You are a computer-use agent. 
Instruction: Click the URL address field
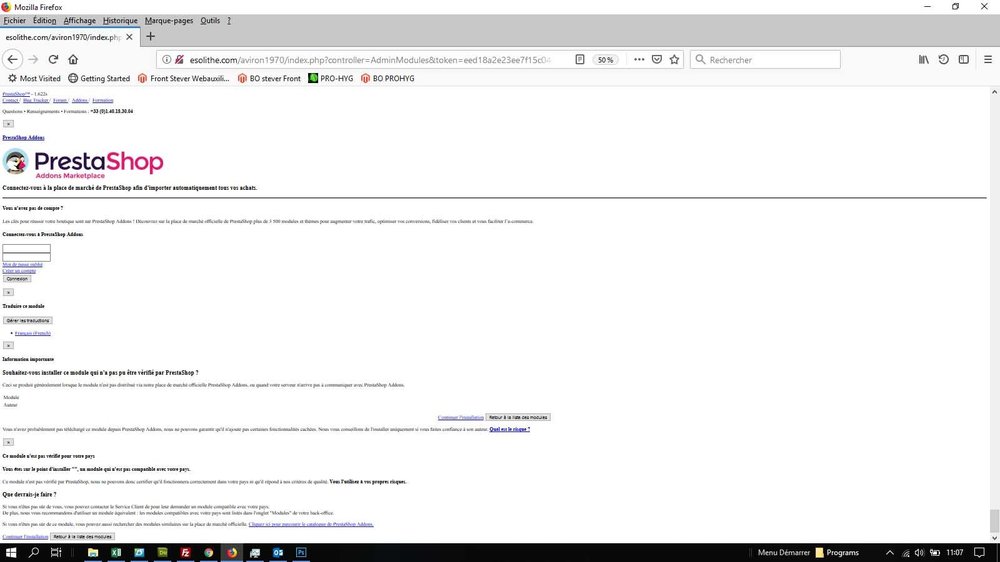[370, 59]
